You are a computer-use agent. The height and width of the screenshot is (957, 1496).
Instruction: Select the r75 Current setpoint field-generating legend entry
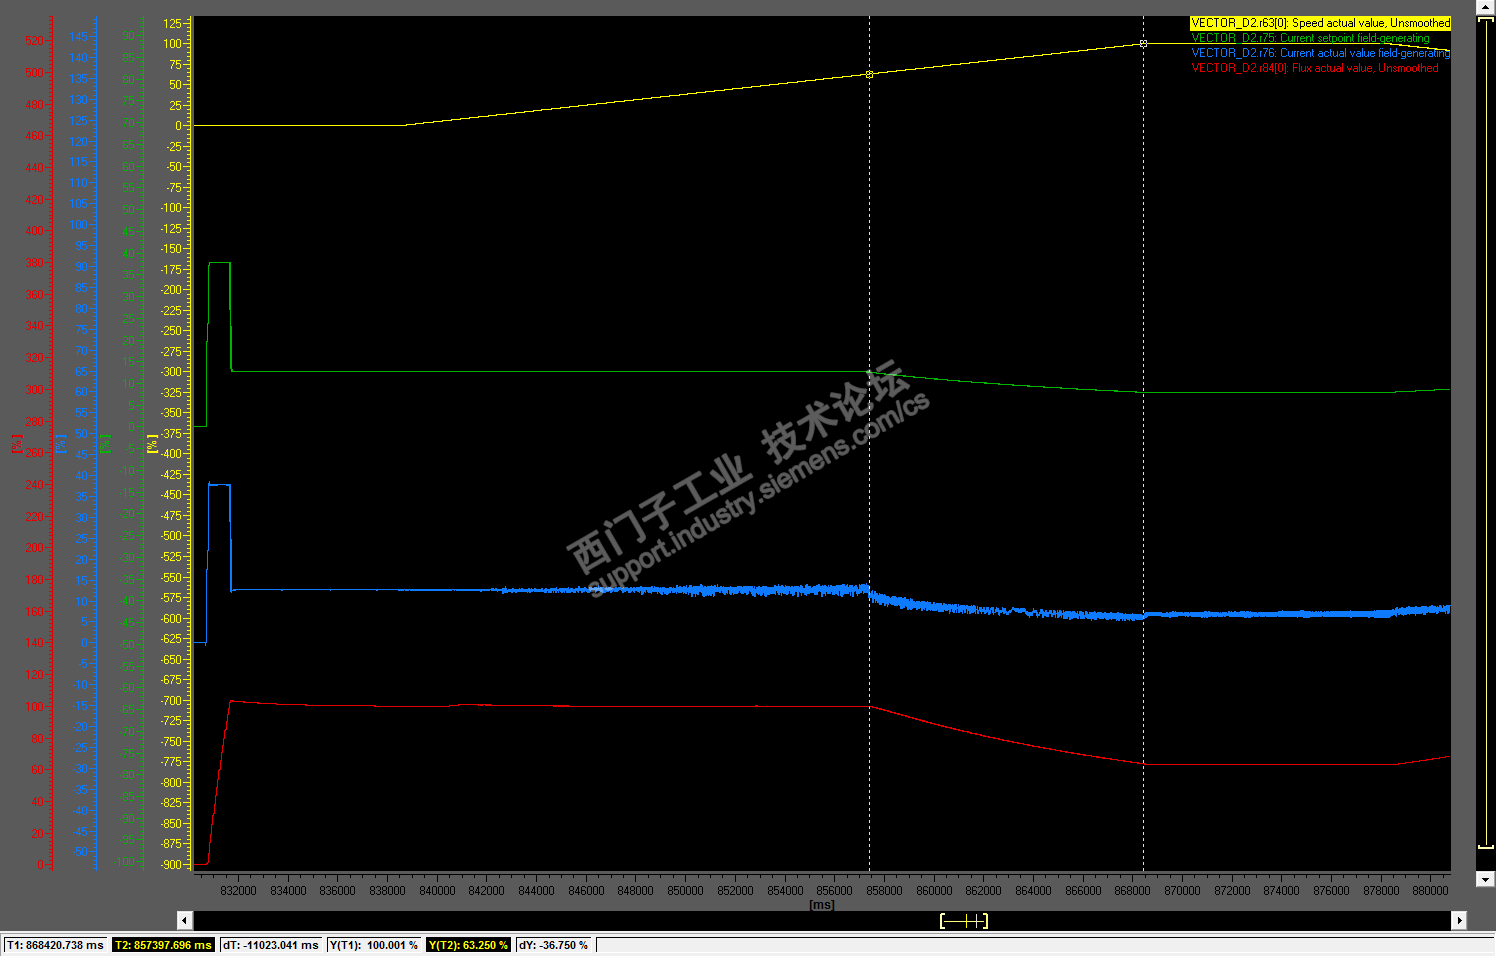tap(1310, 38)
